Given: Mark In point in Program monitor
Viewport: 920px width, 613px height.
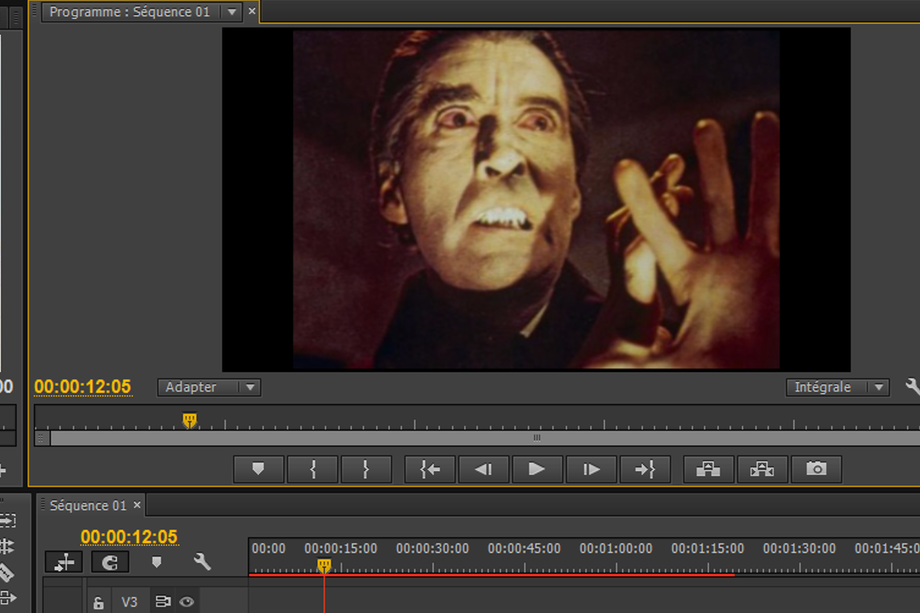Looking at the screenshot, I should pos(312,469).
